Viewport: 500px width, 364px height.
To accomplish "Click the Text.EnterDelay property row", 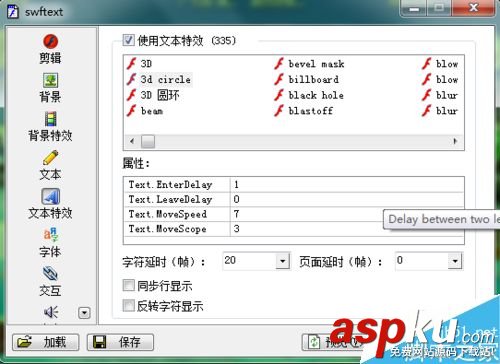I will pyautogui.click(x=294, y=184).
